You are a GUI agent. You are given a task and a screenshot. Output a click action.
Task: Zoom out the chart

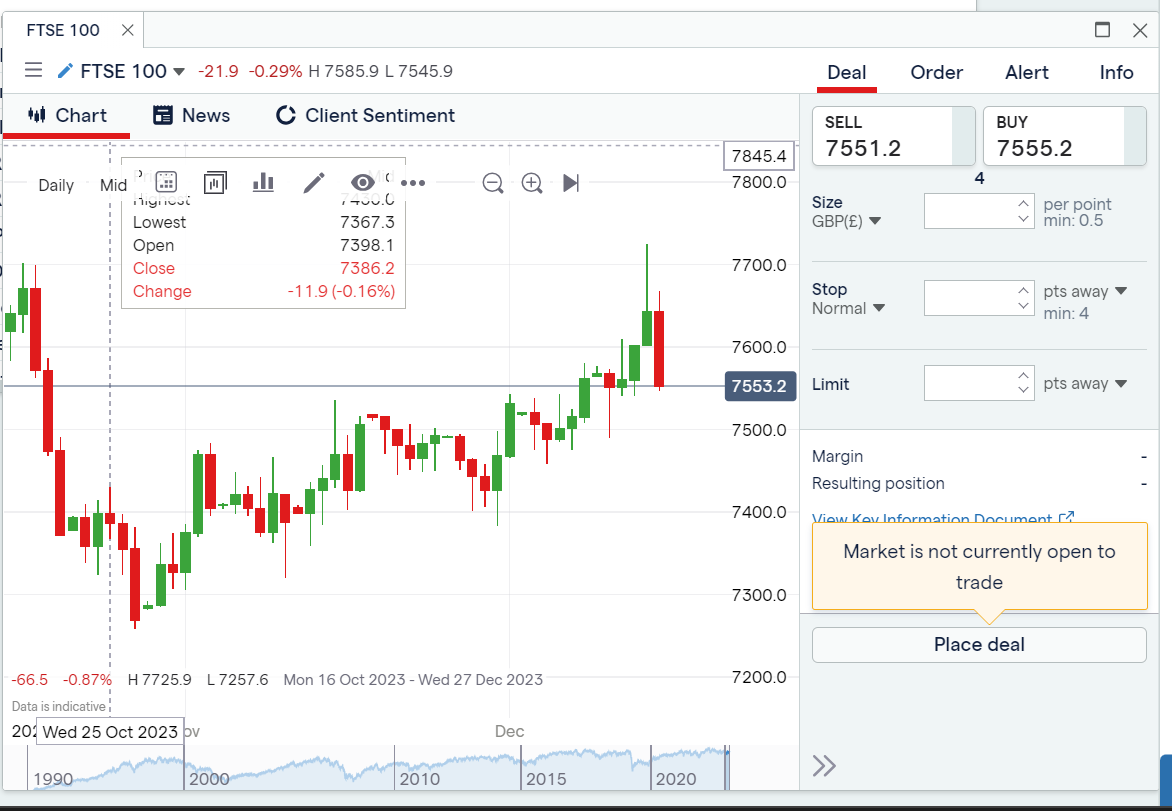[492, 183]
